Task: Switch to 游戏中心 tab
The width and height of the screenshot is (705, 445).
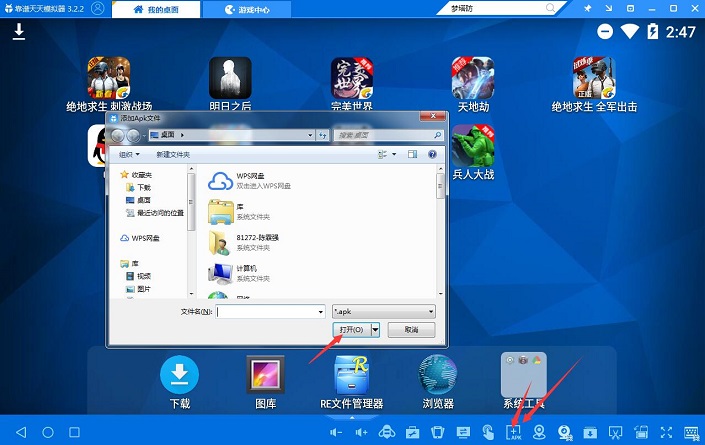Action: [246, 9]
